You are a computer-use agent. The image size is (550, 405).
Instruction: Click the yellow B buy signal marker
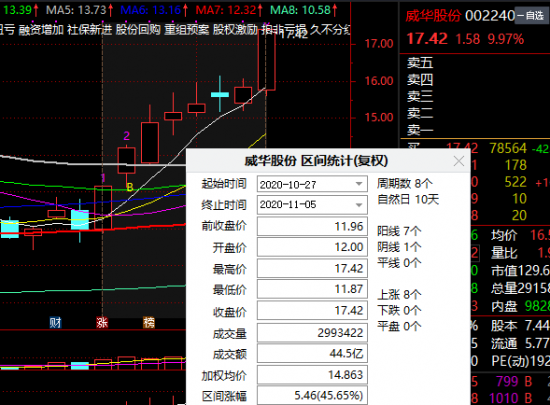(x=130, y=187)
